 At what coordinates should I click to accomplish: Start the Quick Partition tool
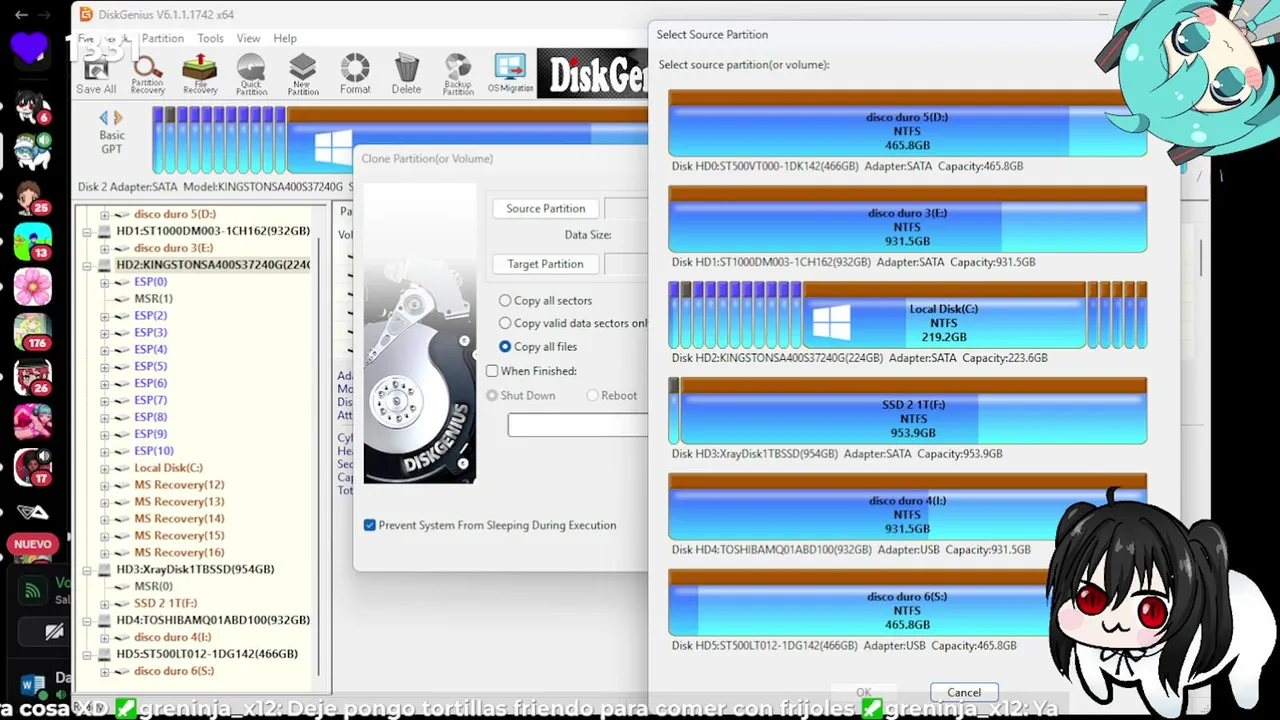pos(251,74)
